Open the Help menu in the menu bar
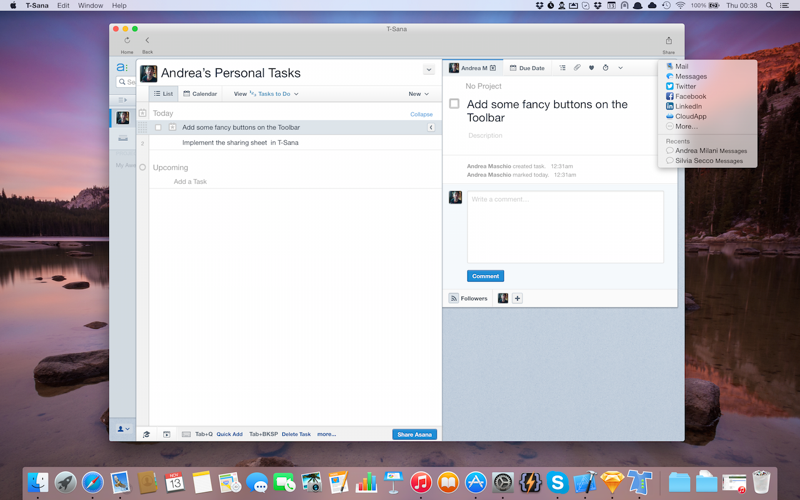 pos(119,6)
